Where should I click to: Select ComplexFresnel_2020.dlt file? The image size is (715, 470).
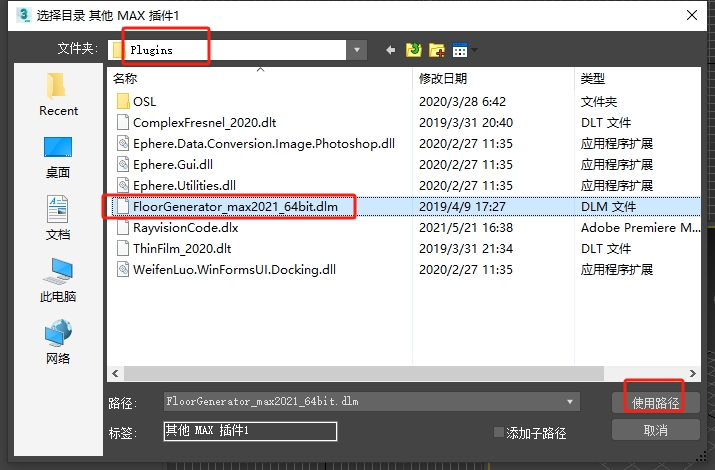point(204,123)
